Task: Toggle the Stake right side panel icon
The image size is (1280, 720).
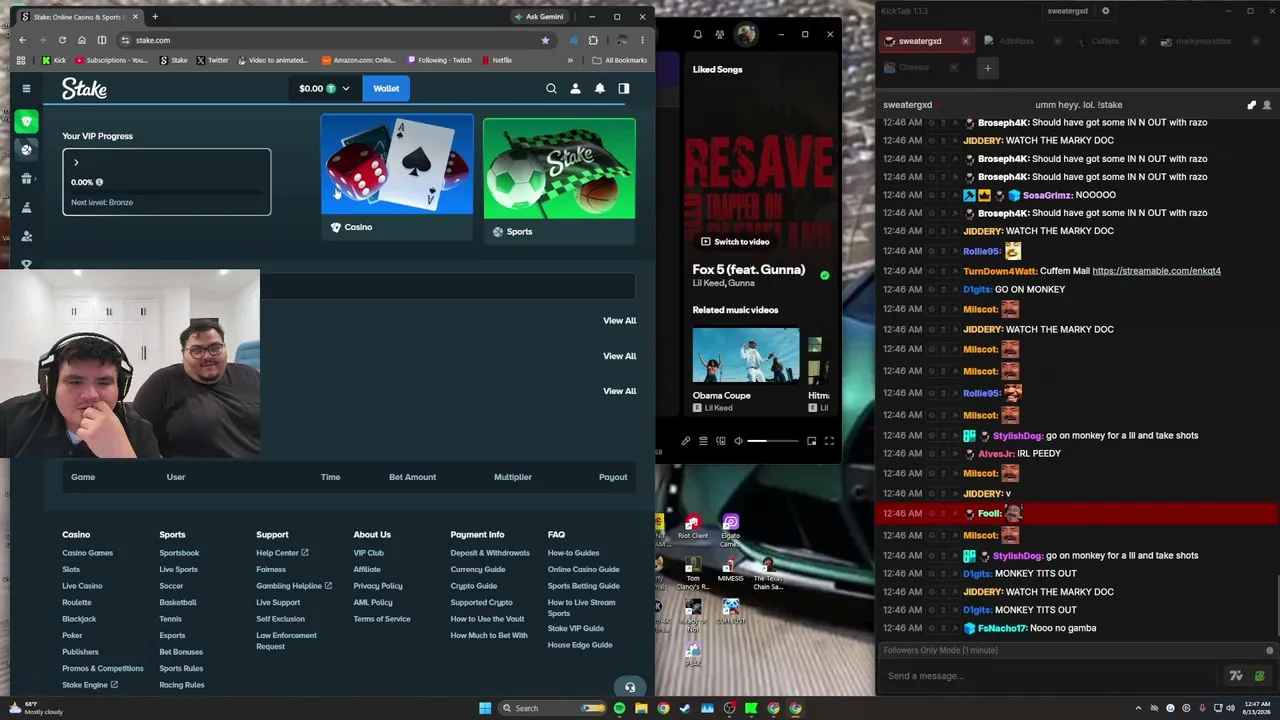Action: (624, 89)
